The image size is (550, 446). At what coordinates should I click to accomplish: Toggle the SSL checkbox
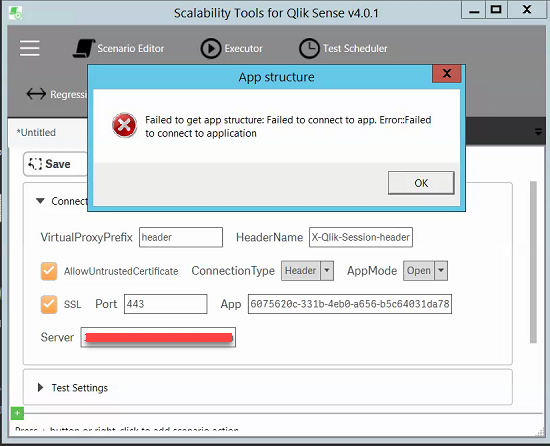[x=49, y=304]
